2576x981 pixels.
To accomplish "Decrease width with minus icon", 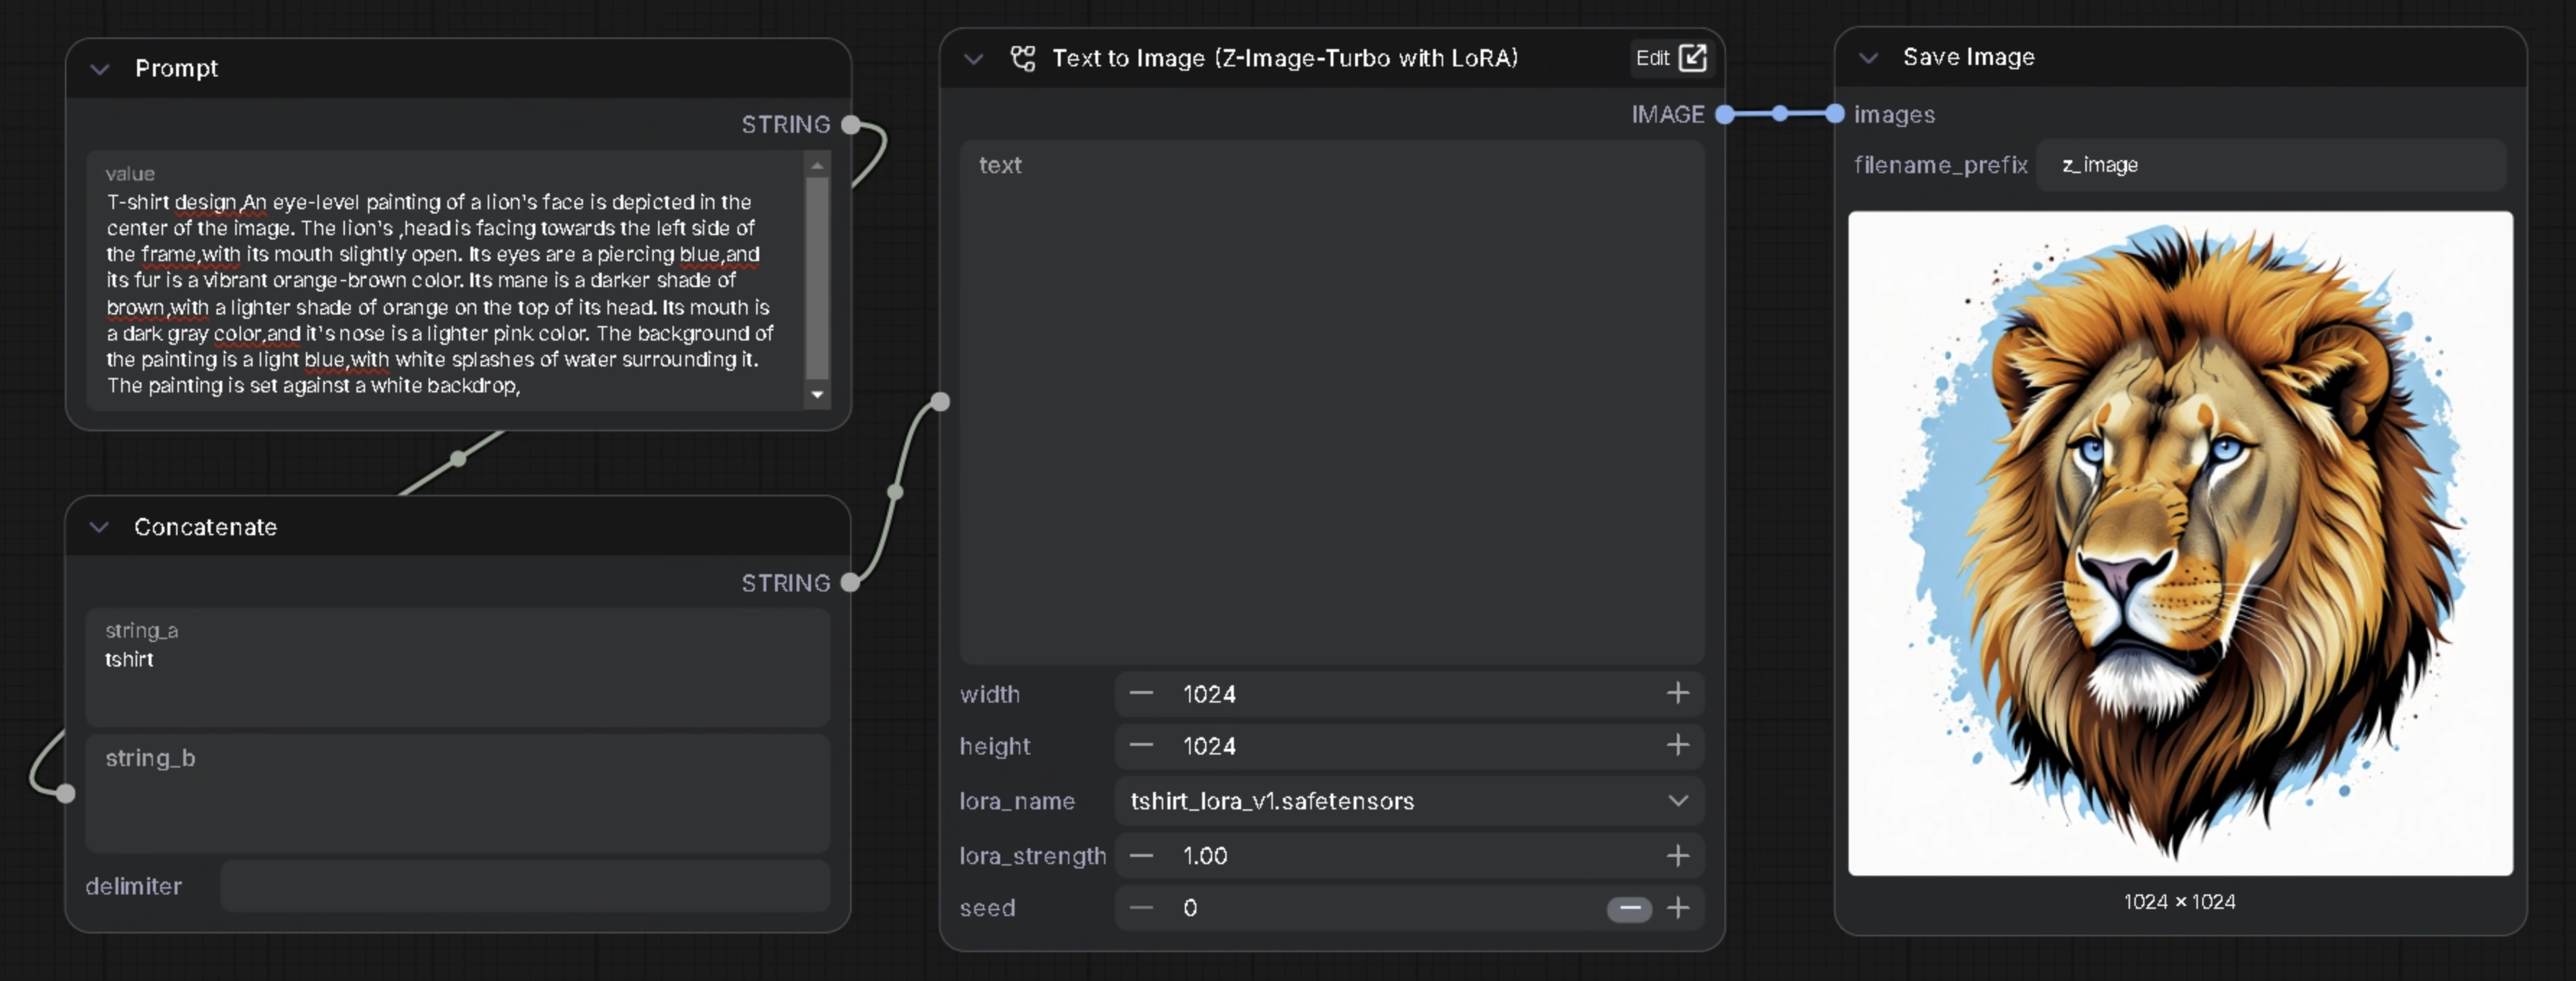I will click(1141, 693).
